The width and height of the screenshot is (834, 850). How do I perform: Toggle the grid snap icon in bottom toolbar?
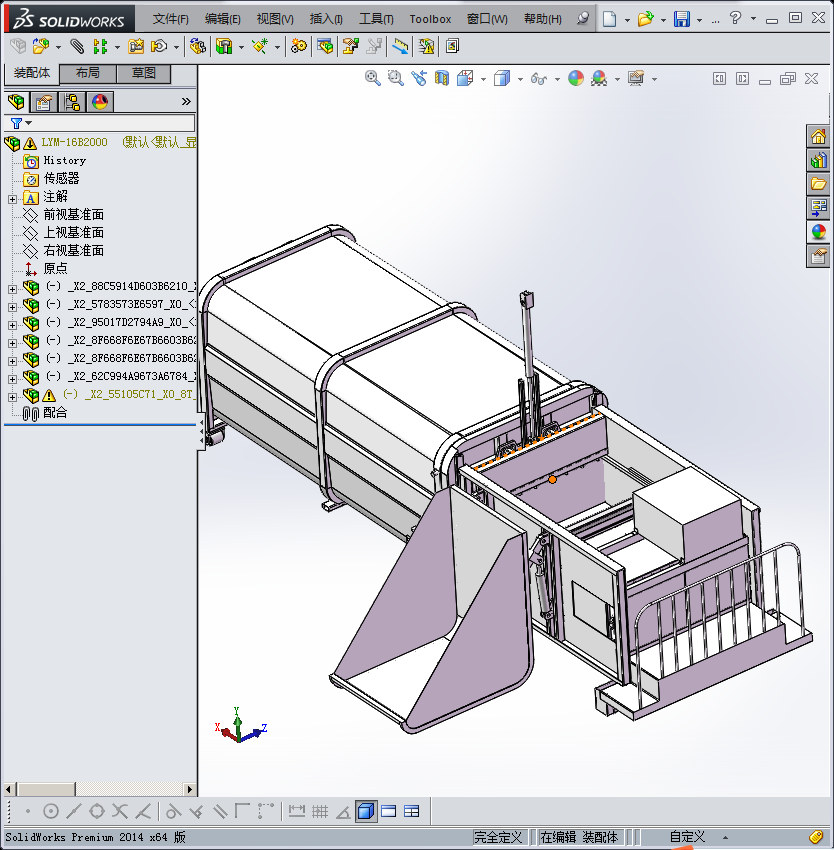click(320, 811)
